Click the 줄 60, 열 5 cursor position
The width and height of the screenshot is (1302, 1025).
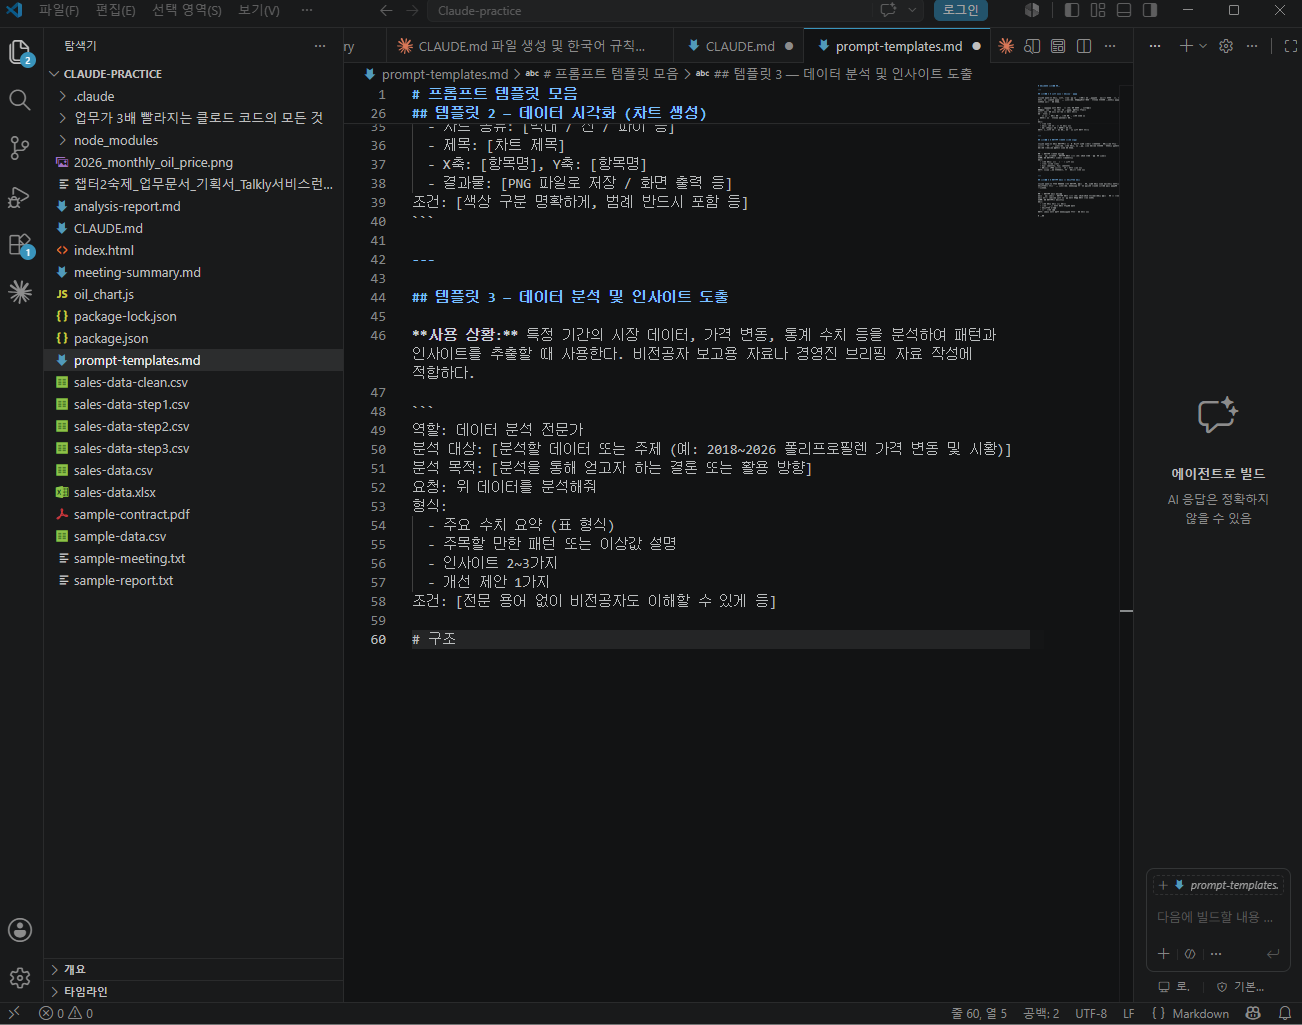tap(979, 1013)
